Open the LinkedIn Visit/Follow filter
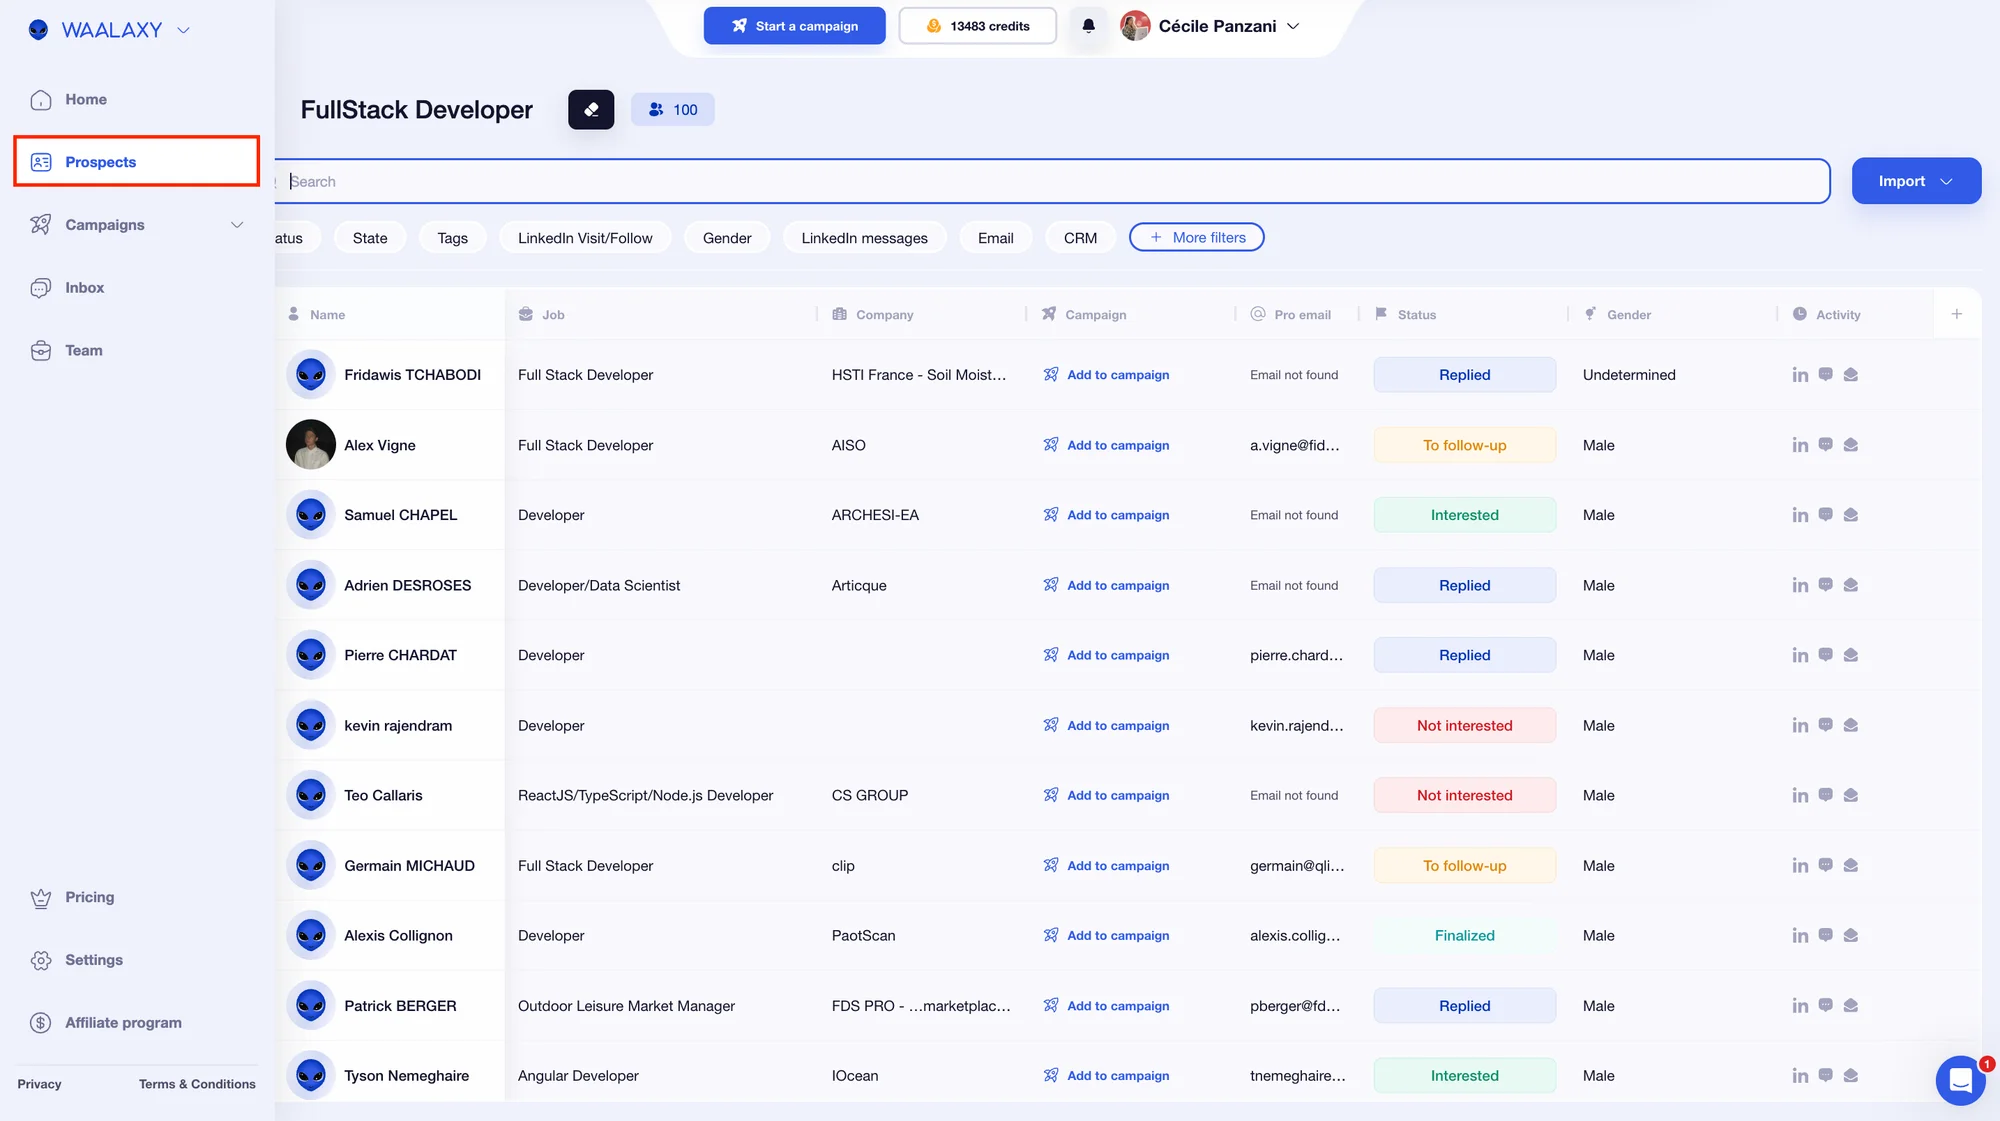Screen dimensions: 2000x1121 (585, 238)
